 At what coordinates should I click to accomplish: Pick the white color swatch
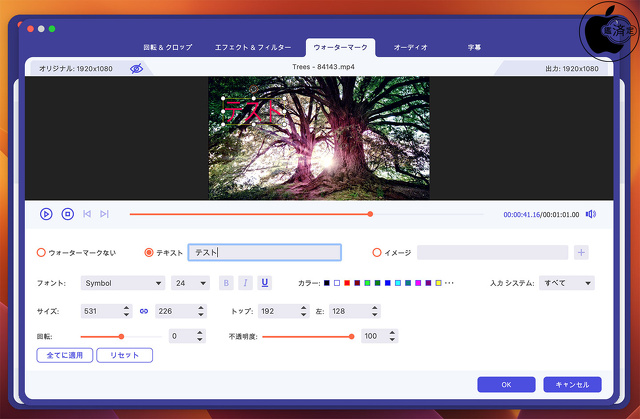(337, 283)
